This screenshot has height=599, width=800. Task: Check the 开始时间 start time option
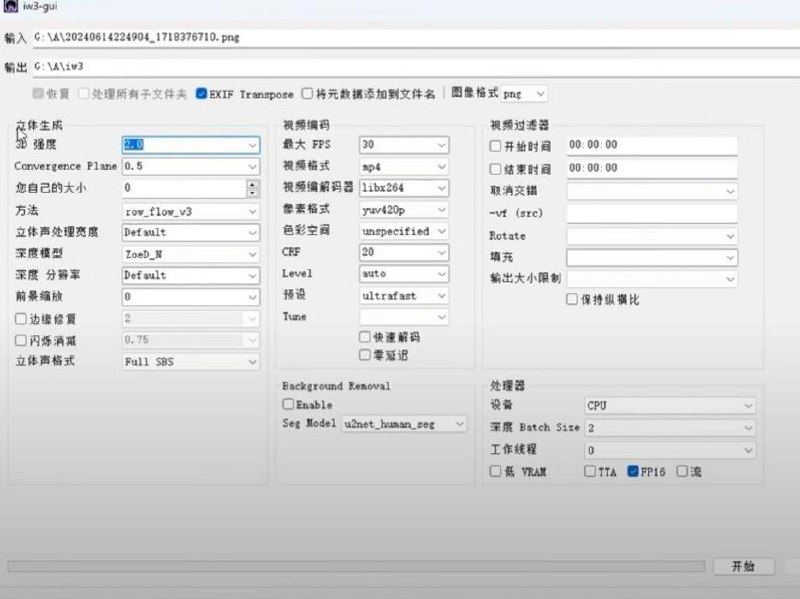493,143
